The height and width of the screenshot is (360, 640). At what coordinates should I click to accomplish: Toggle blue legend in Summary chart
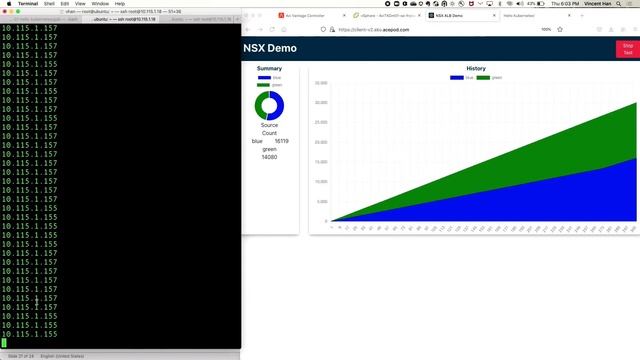(x=269, y=78)
